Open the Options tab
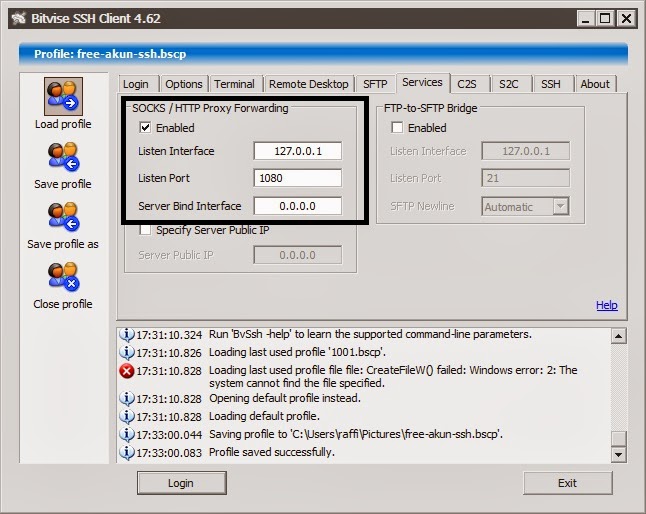Viewport: 646px width, 514px height. pos(184,84)
